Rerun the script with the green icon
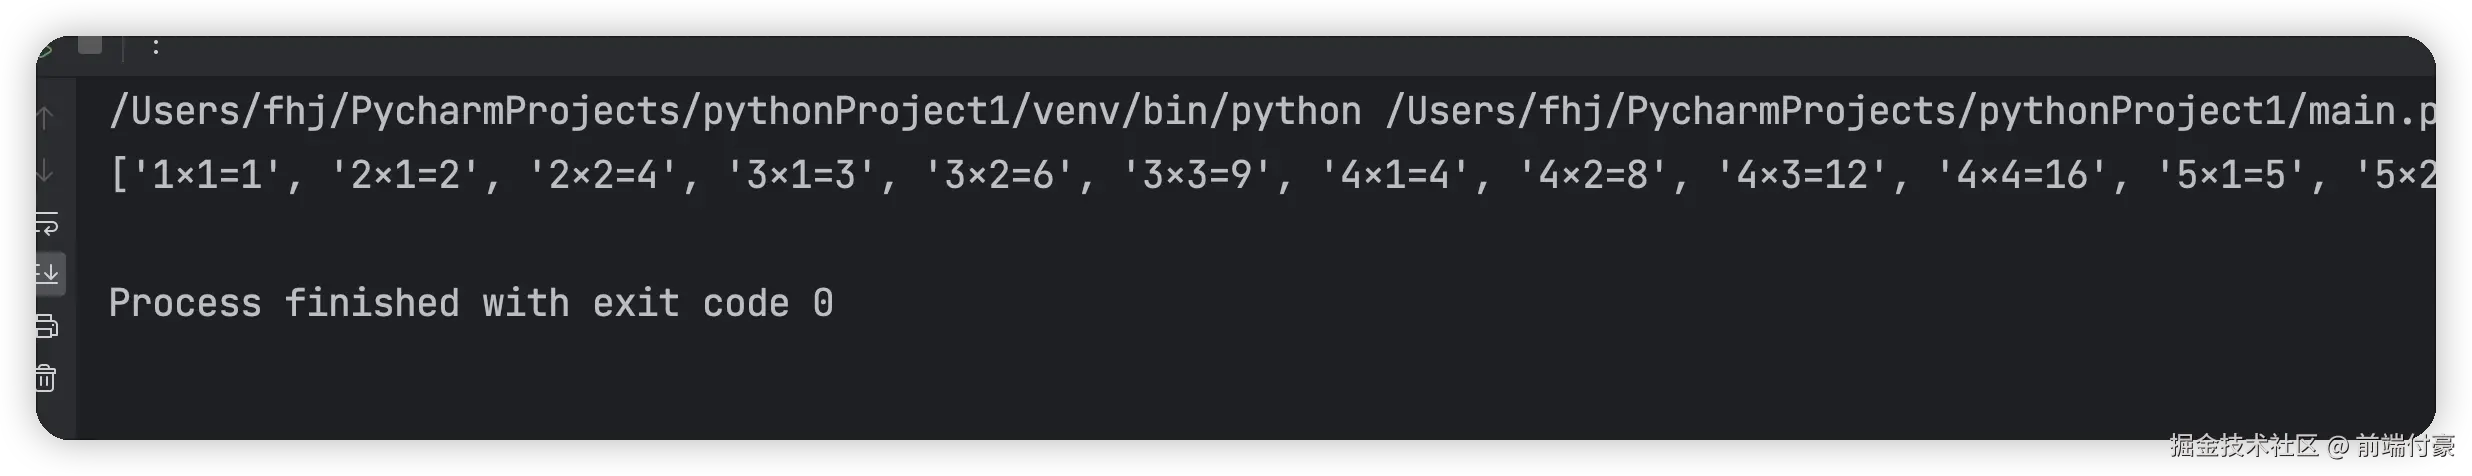Image resolution: width=2472 pixels, height=476 pixels. [44, 46]
